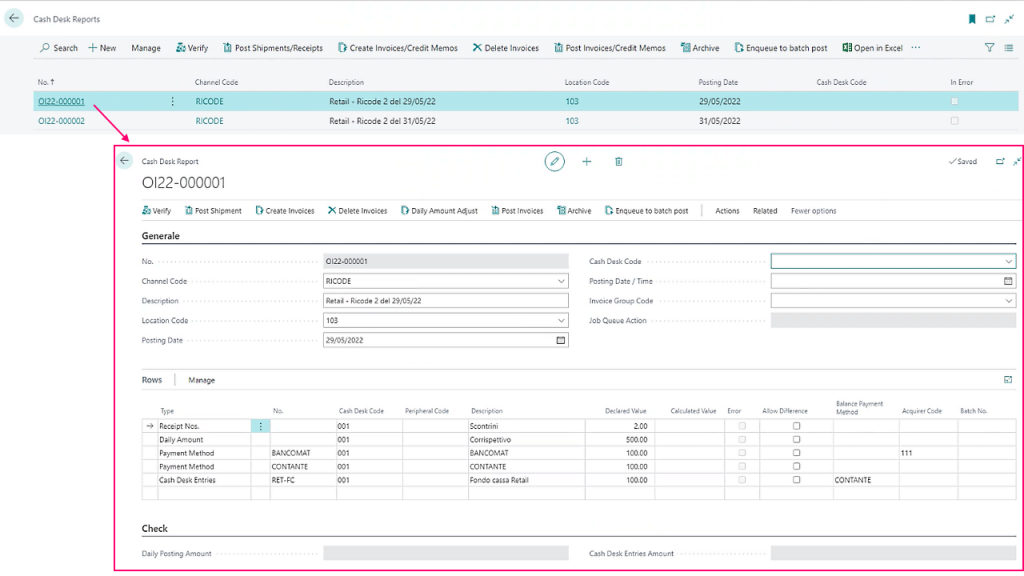The image size is (1024, 576).
Task: Click Delete Invoices in the list toolbar
Action: (505, 48)
